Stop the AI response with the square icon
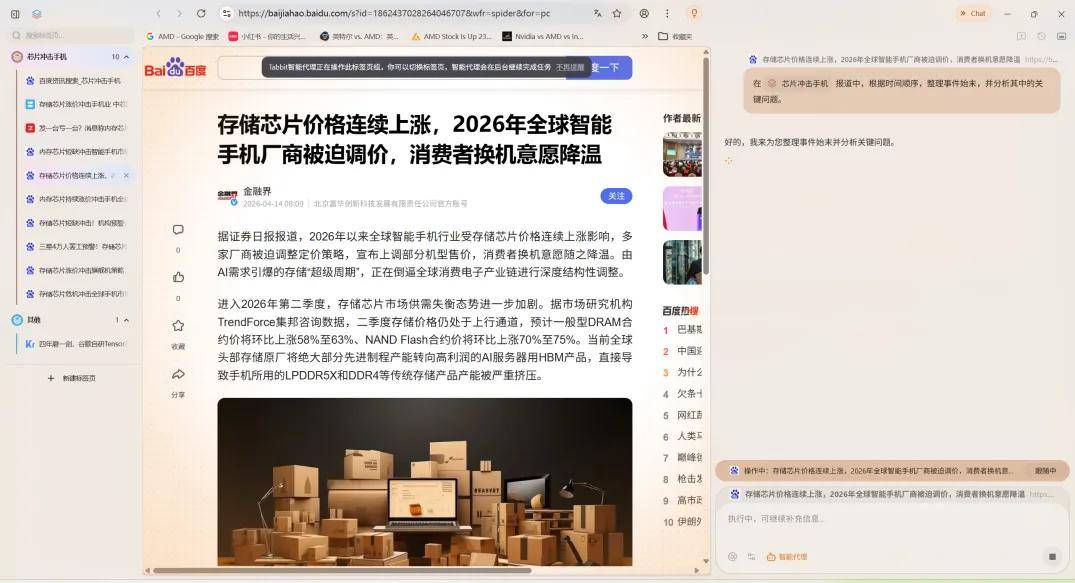1075x583 pixels. pos(1051,555)
